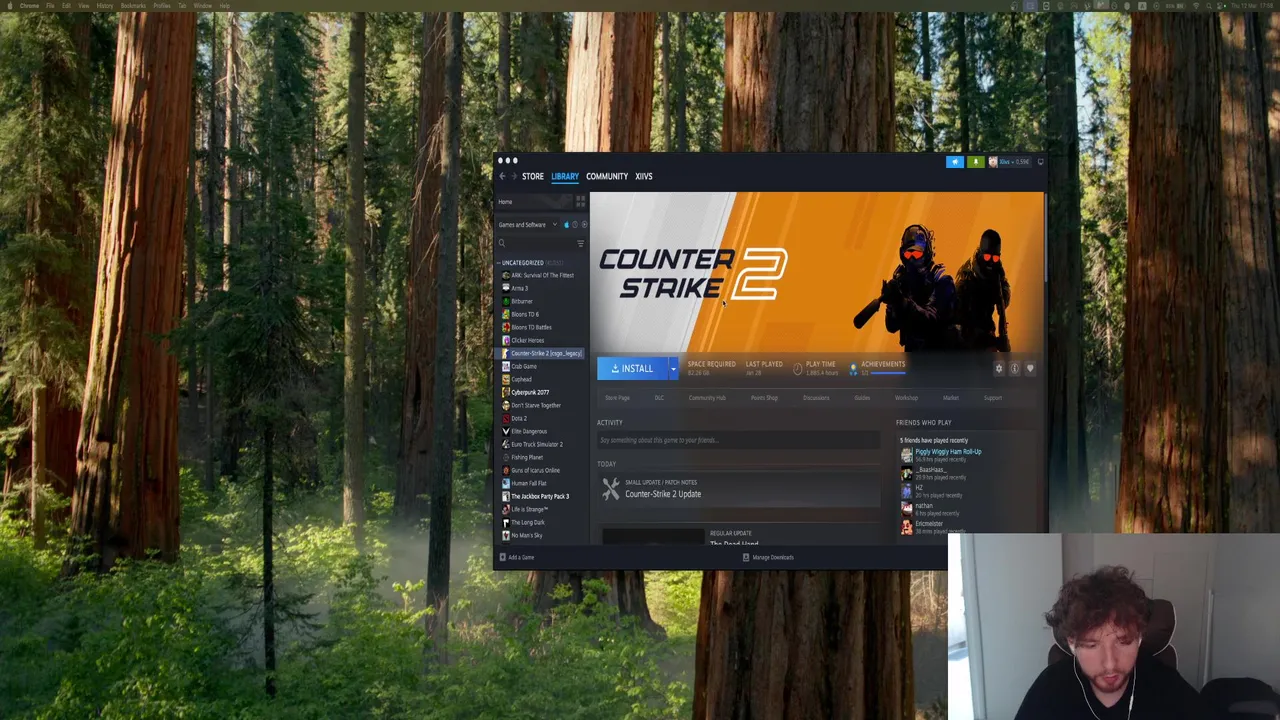Open the game's Store Page link
Screen dimensions: 1280x720
[x=617, y=398]
